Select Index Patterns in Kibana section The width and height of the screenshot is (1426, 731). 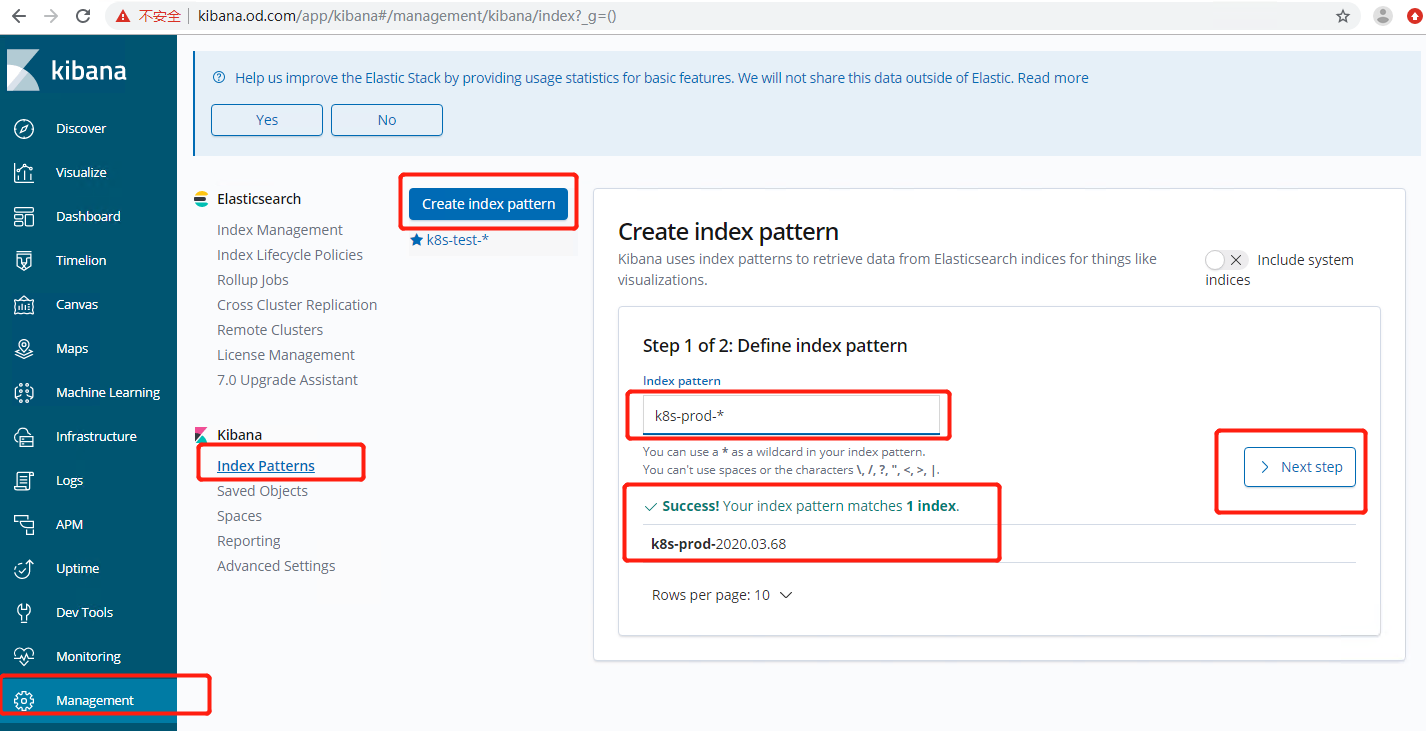(266, 466)
